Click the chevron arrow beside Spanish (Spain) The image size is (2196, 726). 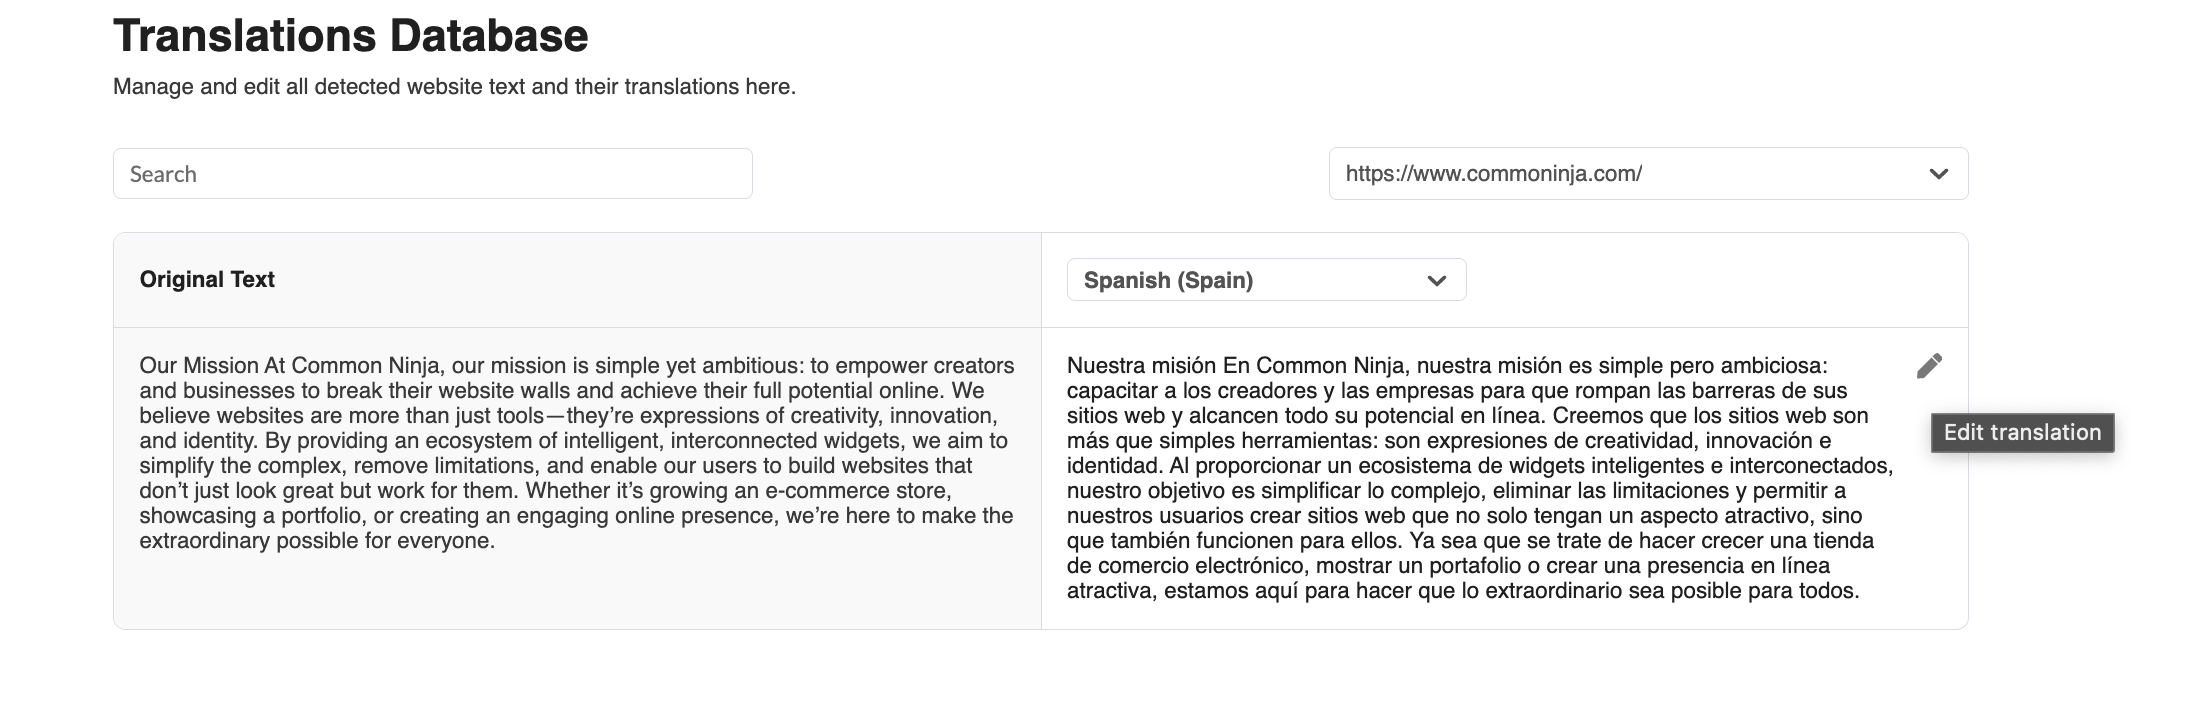coord(1436,281)
